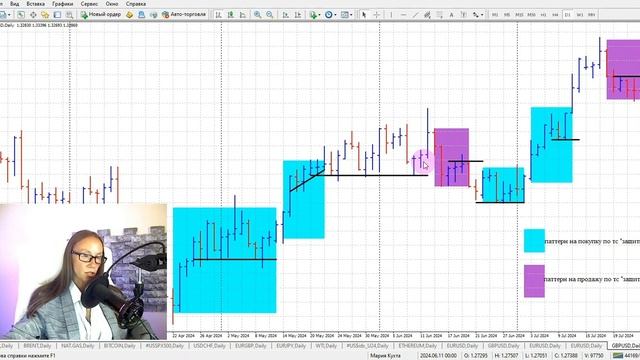
Task: Select the MN monthly timeframe
Action: coord(592,15)
